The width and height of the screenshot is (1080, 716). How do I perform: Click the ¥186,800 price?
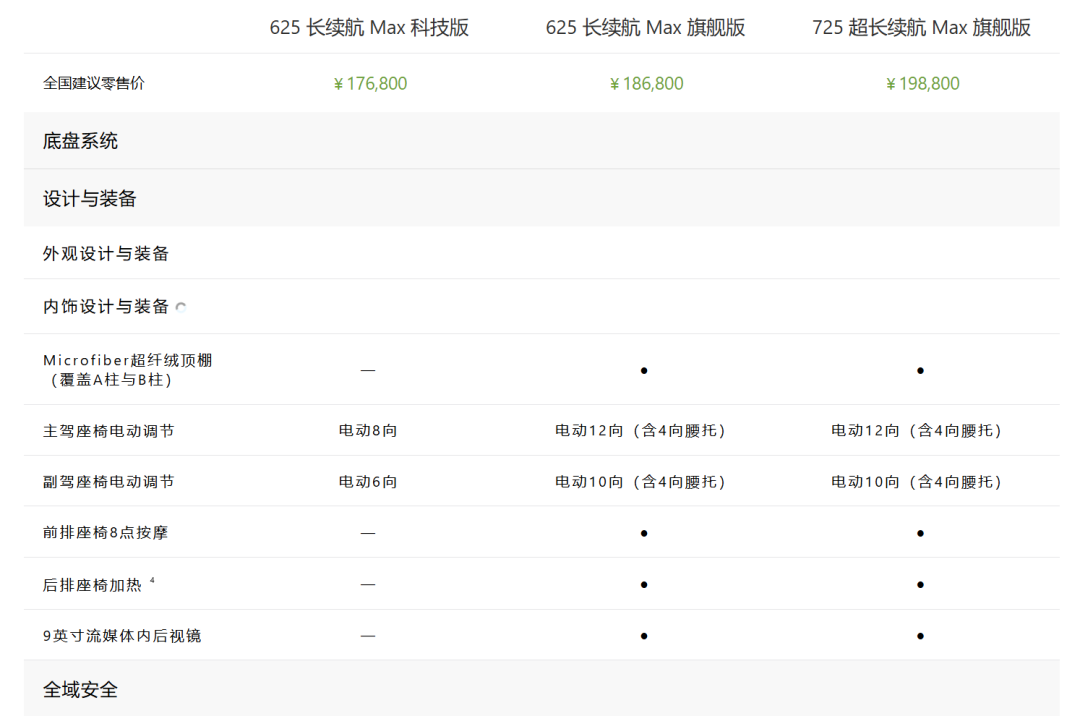pyautogui.click(x=646, y=84)
